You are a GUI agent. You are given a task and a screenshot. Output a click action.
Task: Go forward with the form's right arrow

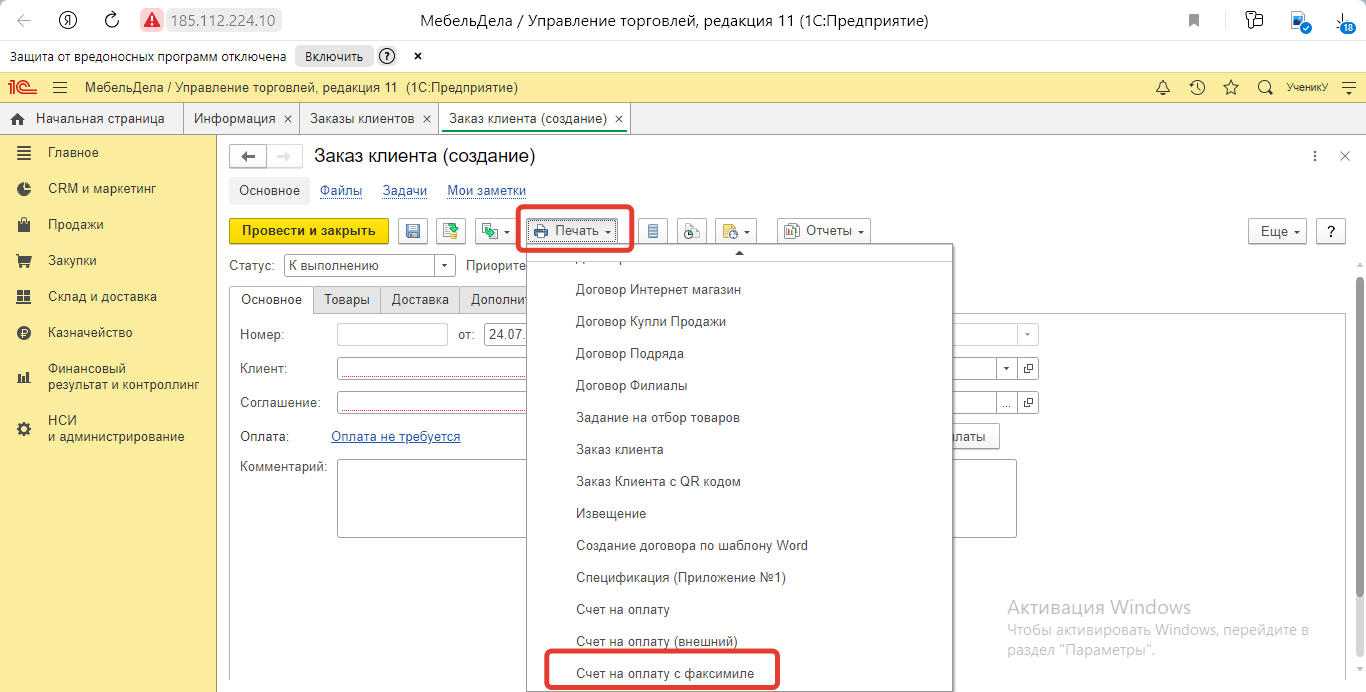[284, 156]
